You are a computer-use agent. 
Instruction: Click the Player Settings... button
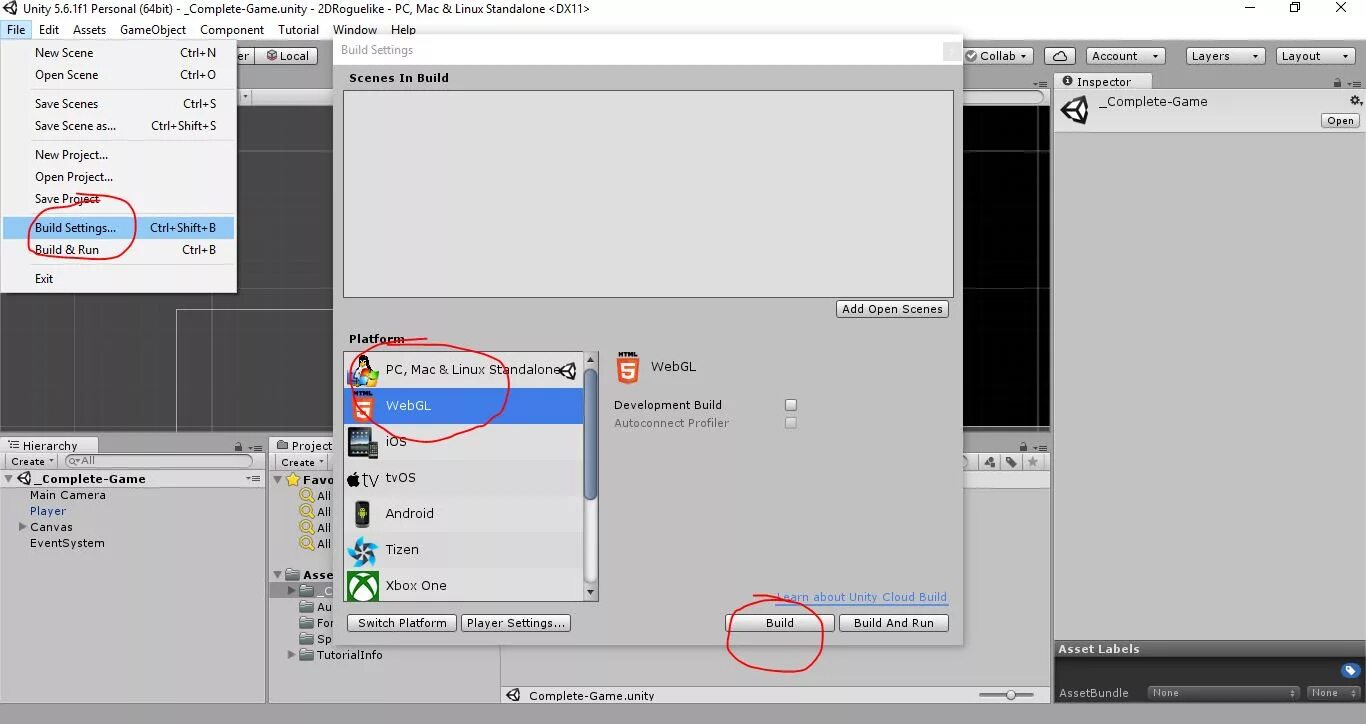click(516, 623)
